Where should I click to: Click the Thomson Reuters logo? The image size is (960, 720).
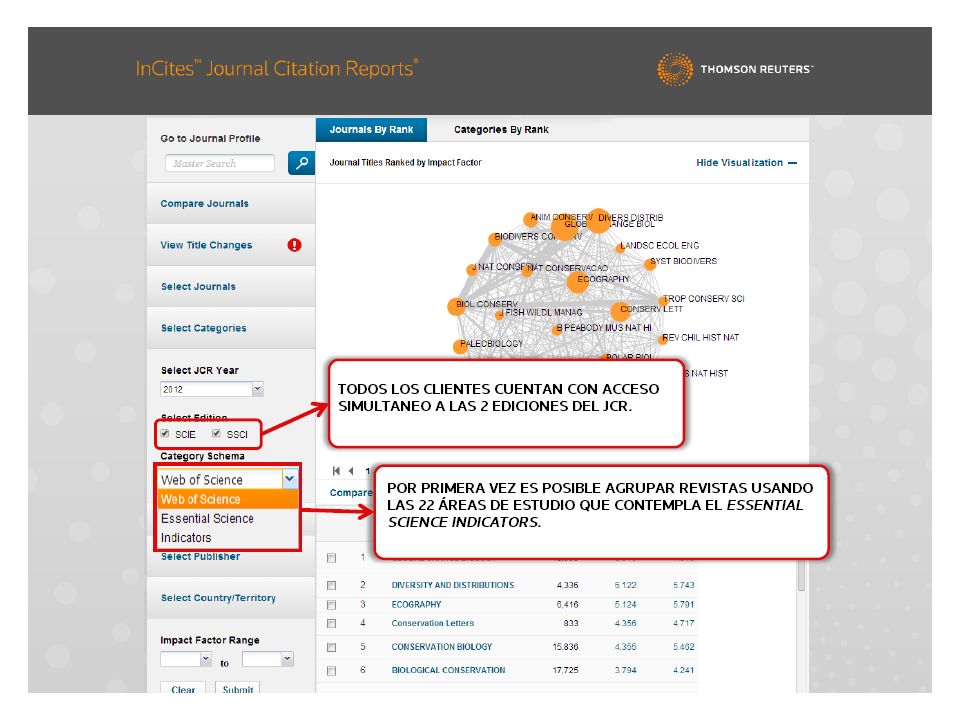(735, 69)
